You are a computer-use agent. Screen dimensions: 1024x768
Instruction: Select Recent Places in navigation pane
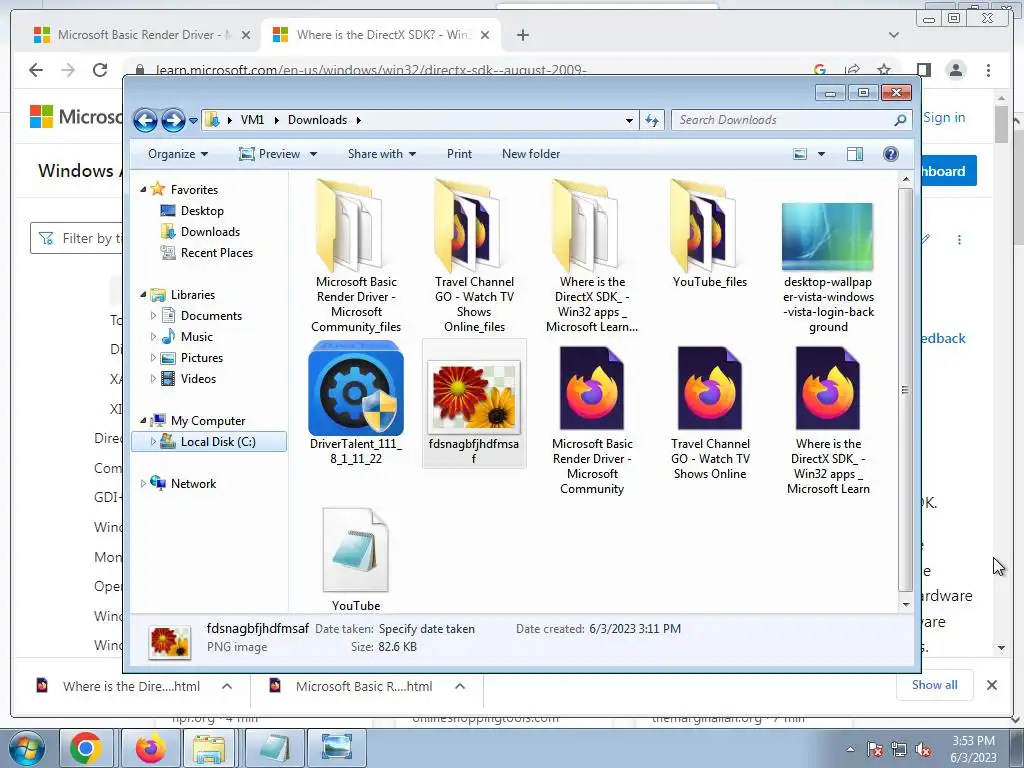pos(217,253)
